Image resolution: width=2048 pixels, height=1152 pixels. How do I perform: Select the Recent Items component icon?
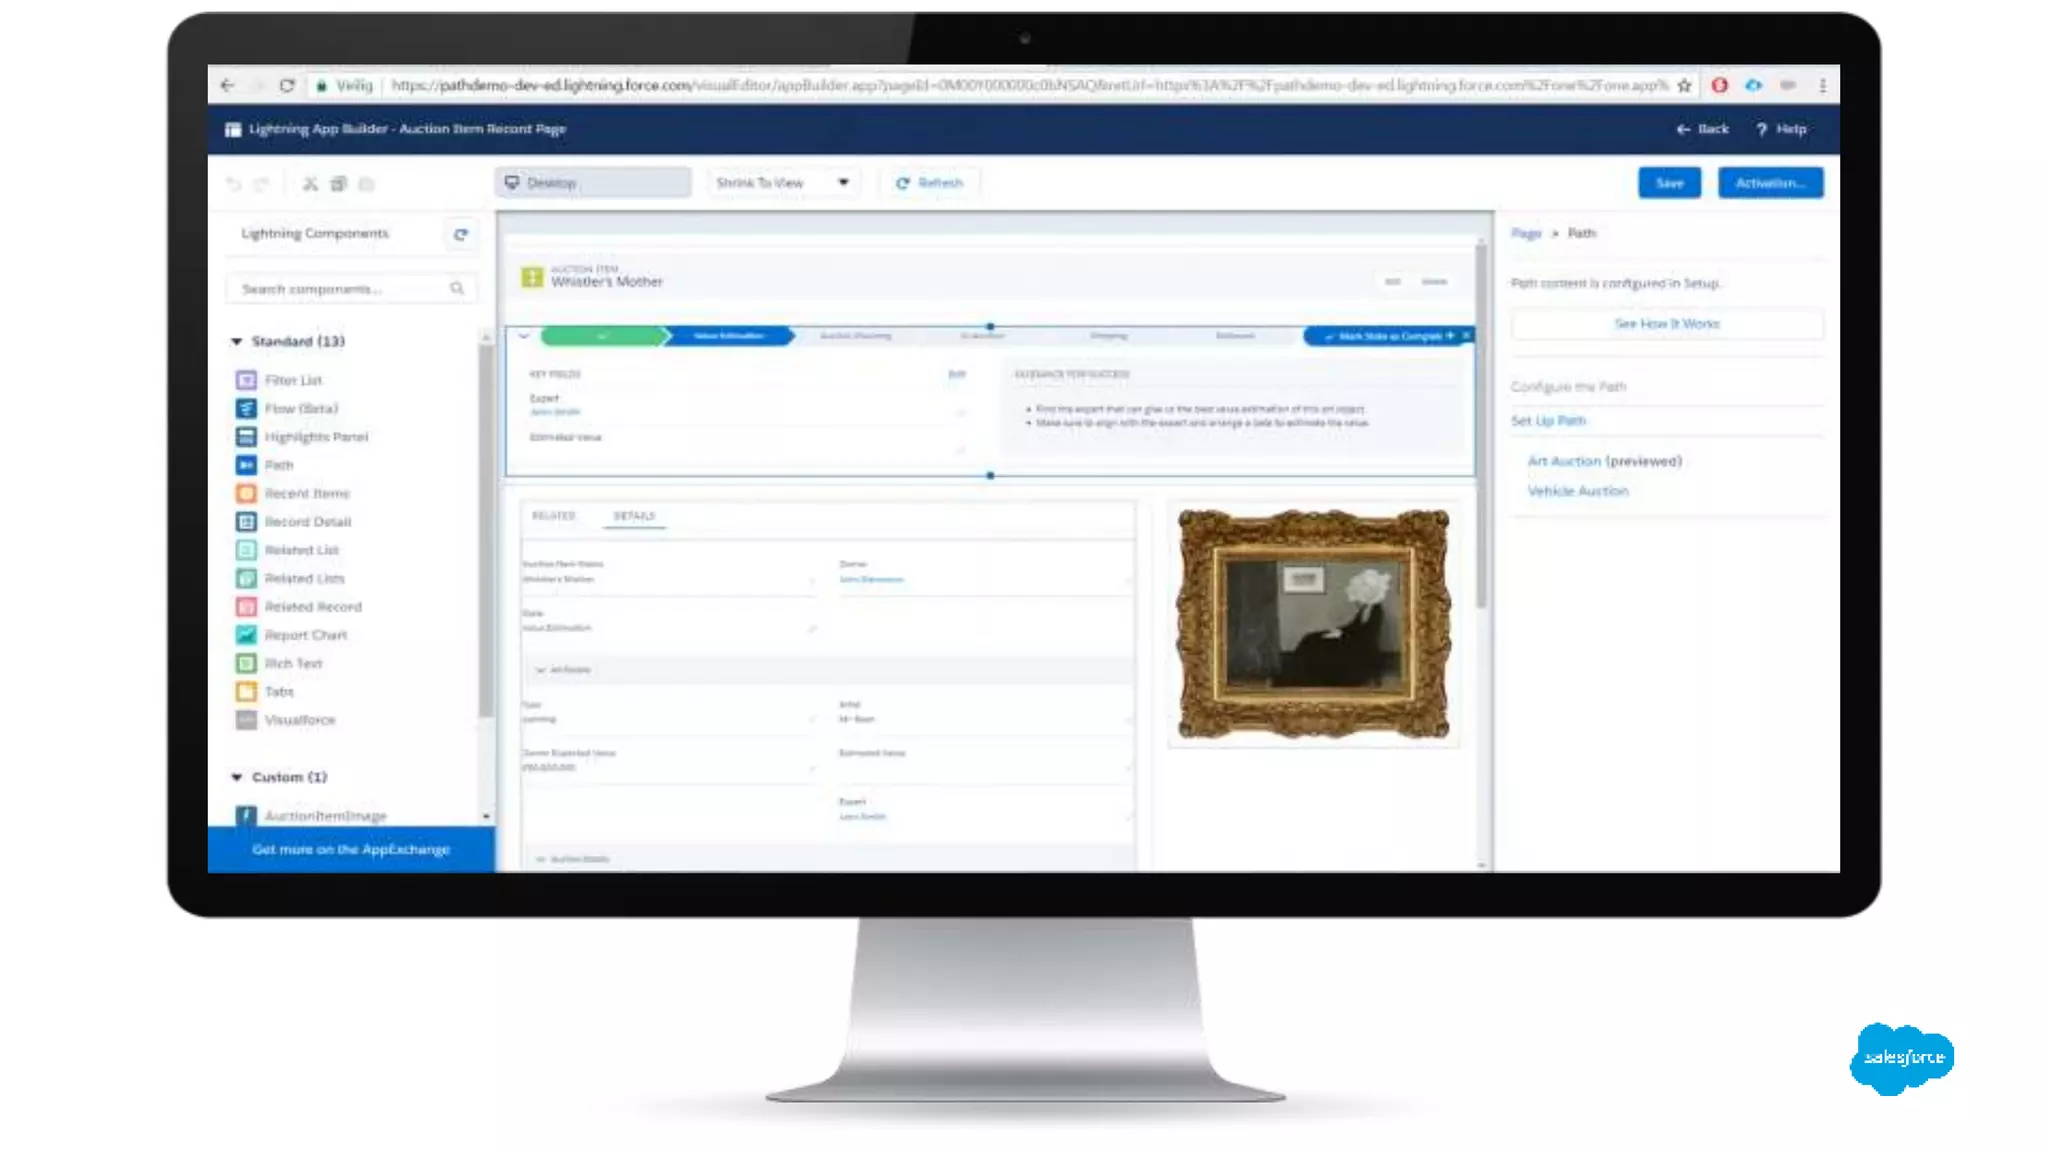click(246, 494)
